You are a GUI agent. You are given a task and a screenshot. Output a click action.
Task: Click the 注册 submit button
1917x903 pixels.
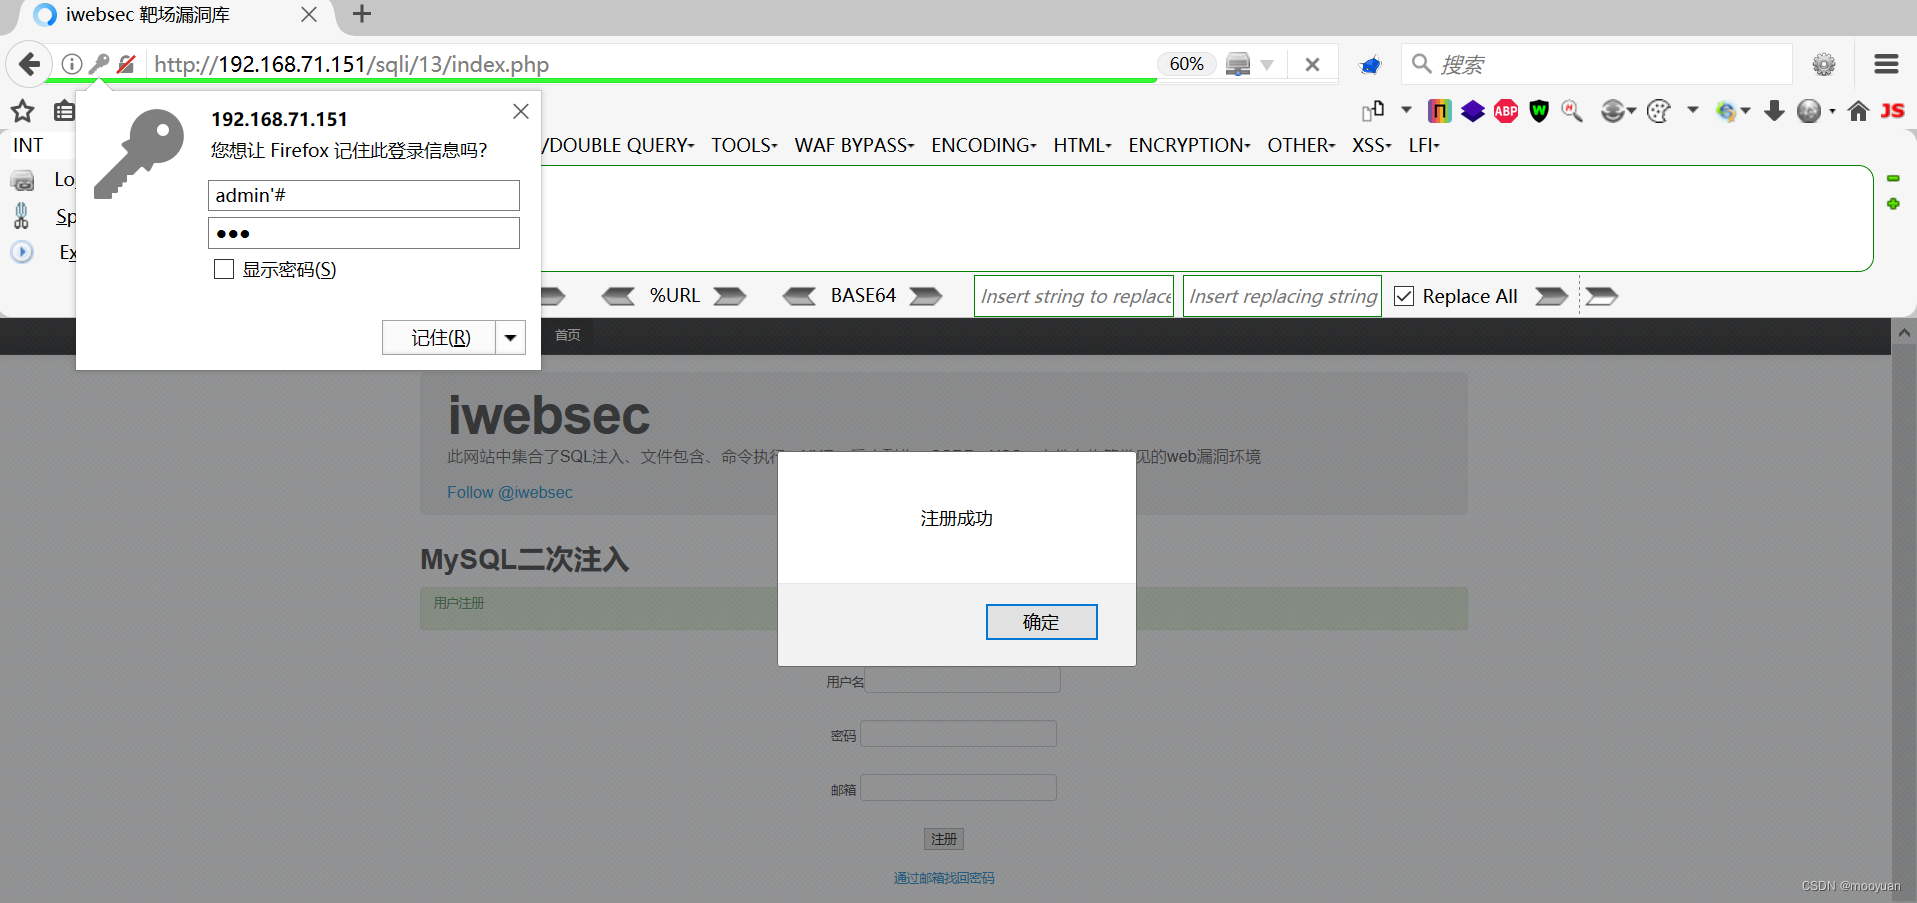click(944, 839)
